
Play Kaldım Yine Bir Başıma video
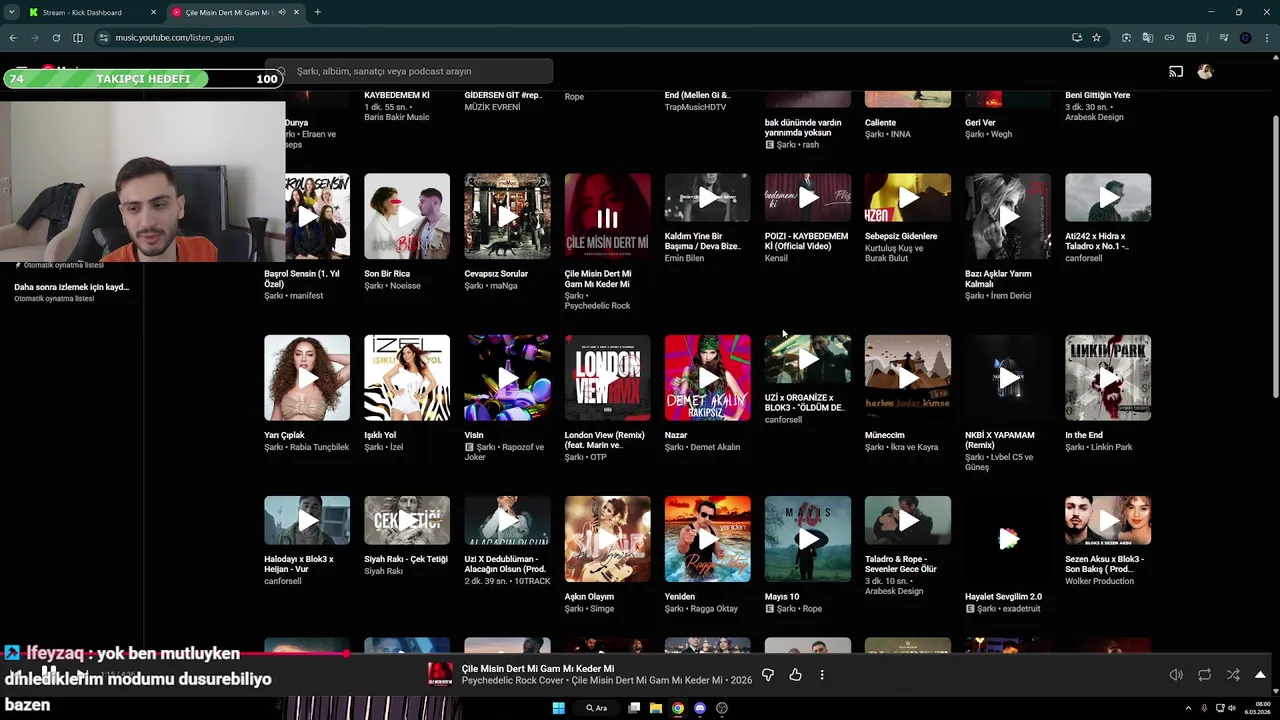[x=707, y=198]
